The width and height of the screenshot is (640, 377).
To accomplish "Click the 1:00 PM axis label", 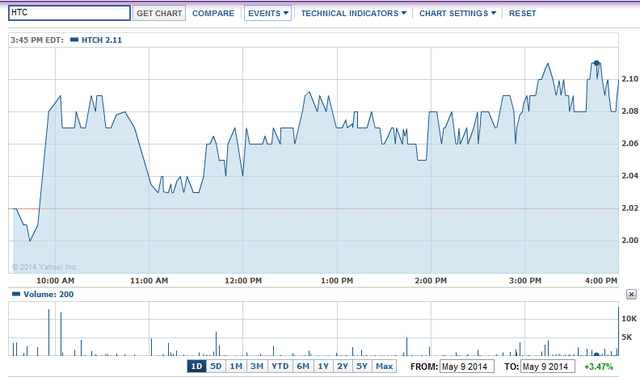I will [337, 280].
